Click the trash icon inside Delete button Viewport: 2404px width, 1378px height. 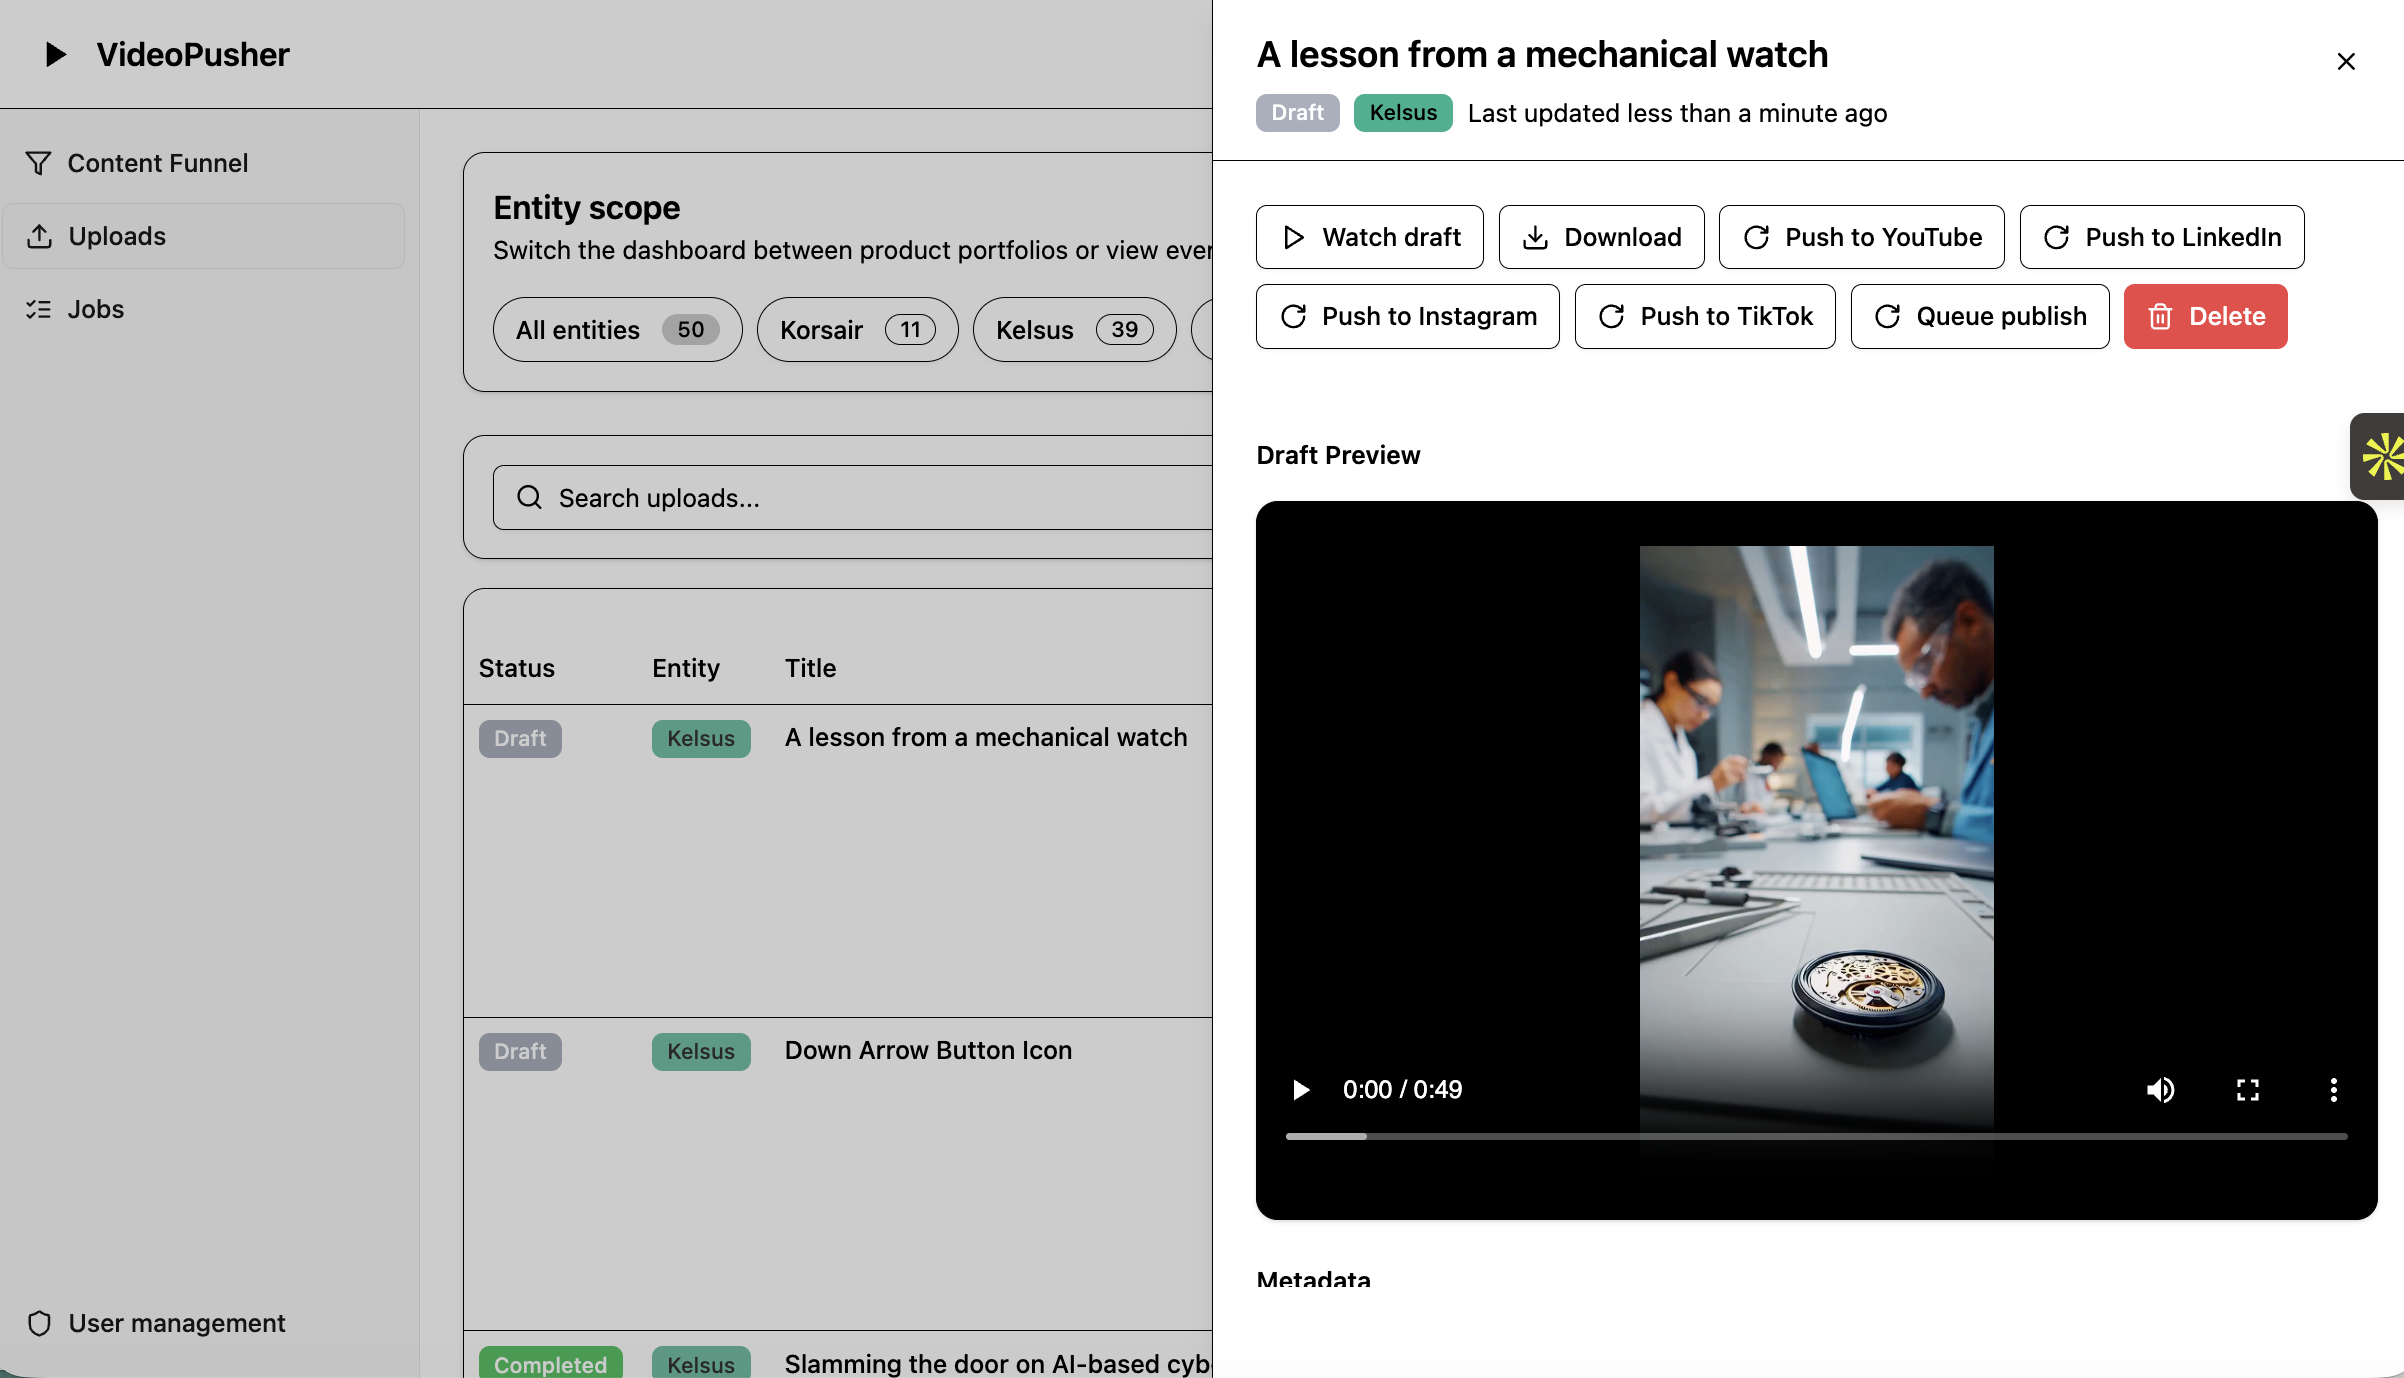[x=2161, y=316]
